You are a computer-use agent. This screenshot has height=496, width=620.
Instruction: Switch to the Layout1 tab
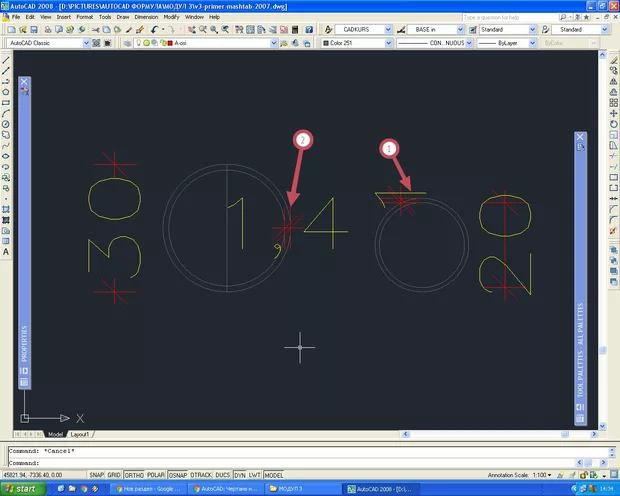tap(78, 434)
